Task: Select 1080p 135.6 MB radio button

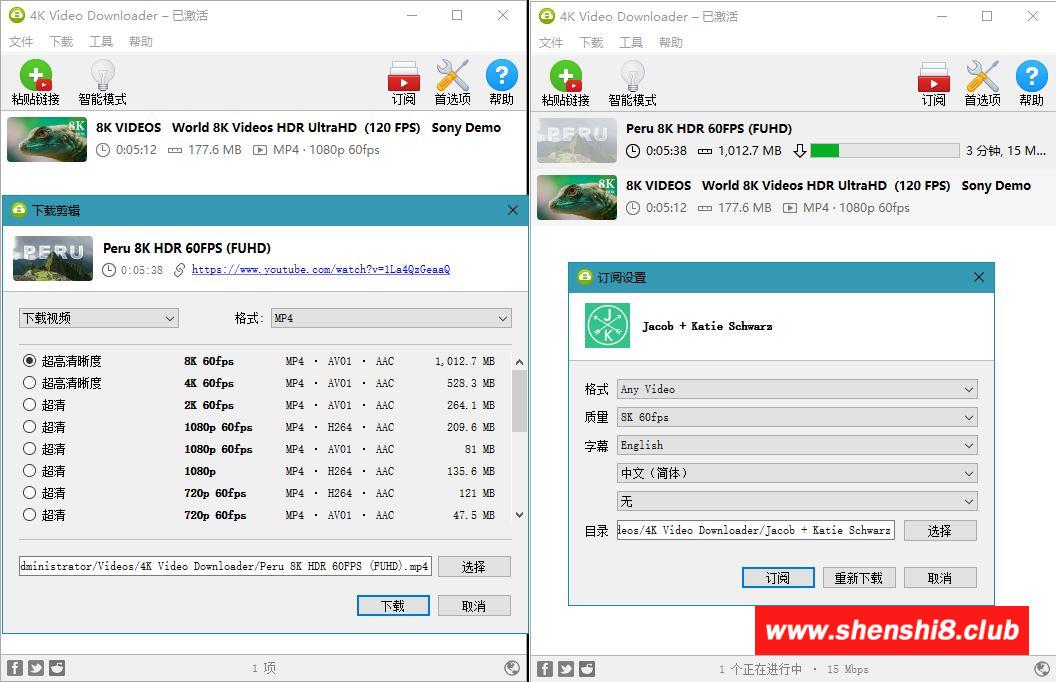Action: pos(29,471)
